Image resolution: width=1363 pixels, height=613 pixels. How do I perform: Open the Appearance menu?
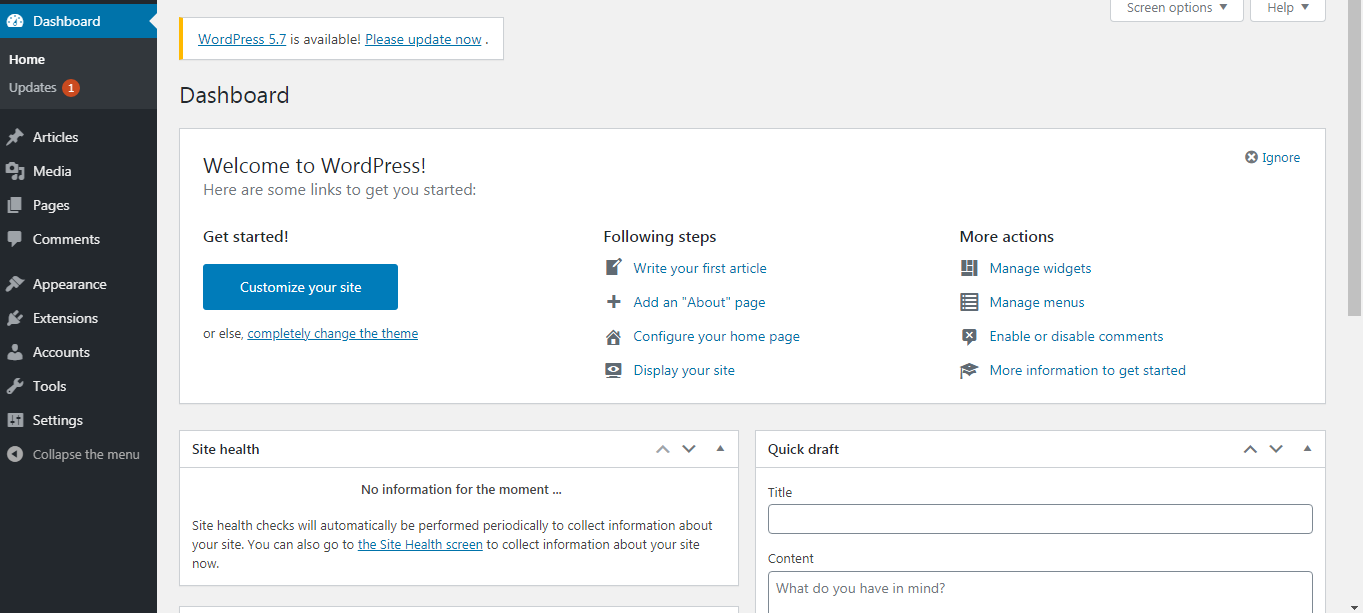point(78,284)
